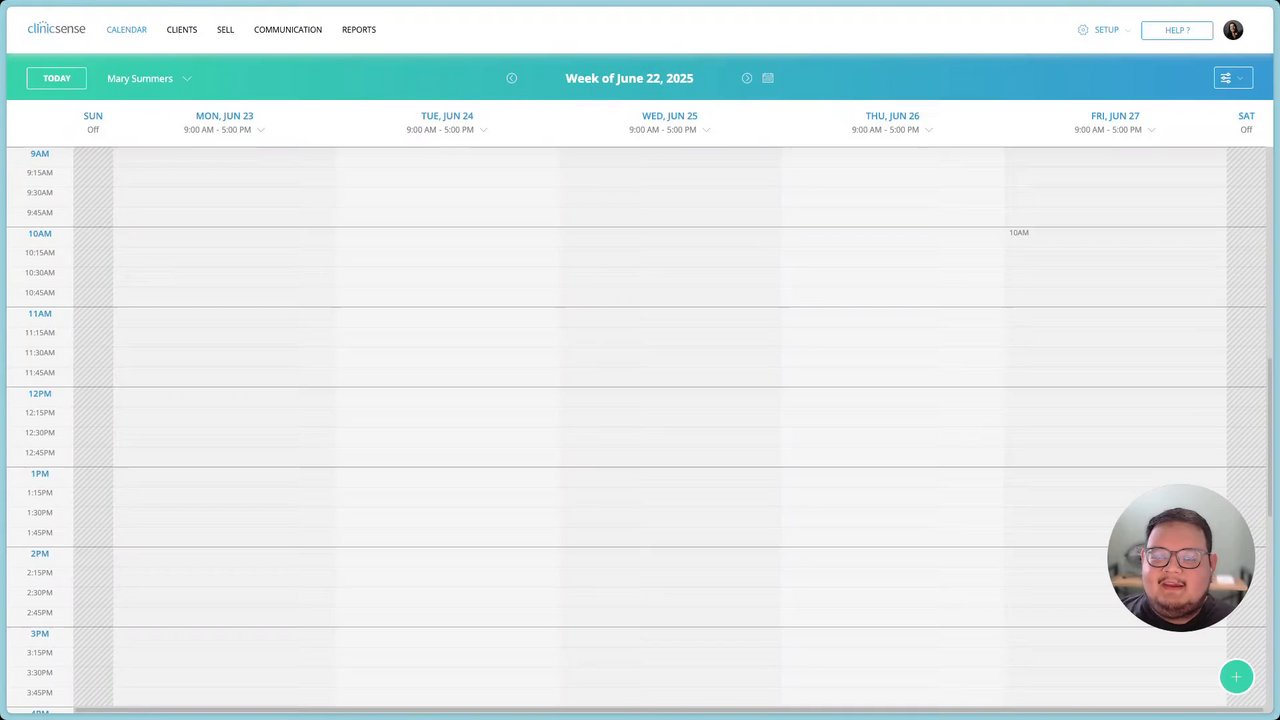The height and width of the screenshot is (720, 1280).
Task: Open the Setup menu
Action: [x=1106, y=30]
